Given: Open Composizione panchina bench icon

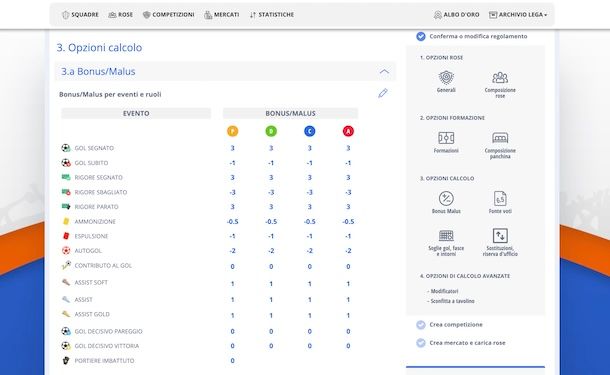Looking at the screenshot, I should click(500, 138).
